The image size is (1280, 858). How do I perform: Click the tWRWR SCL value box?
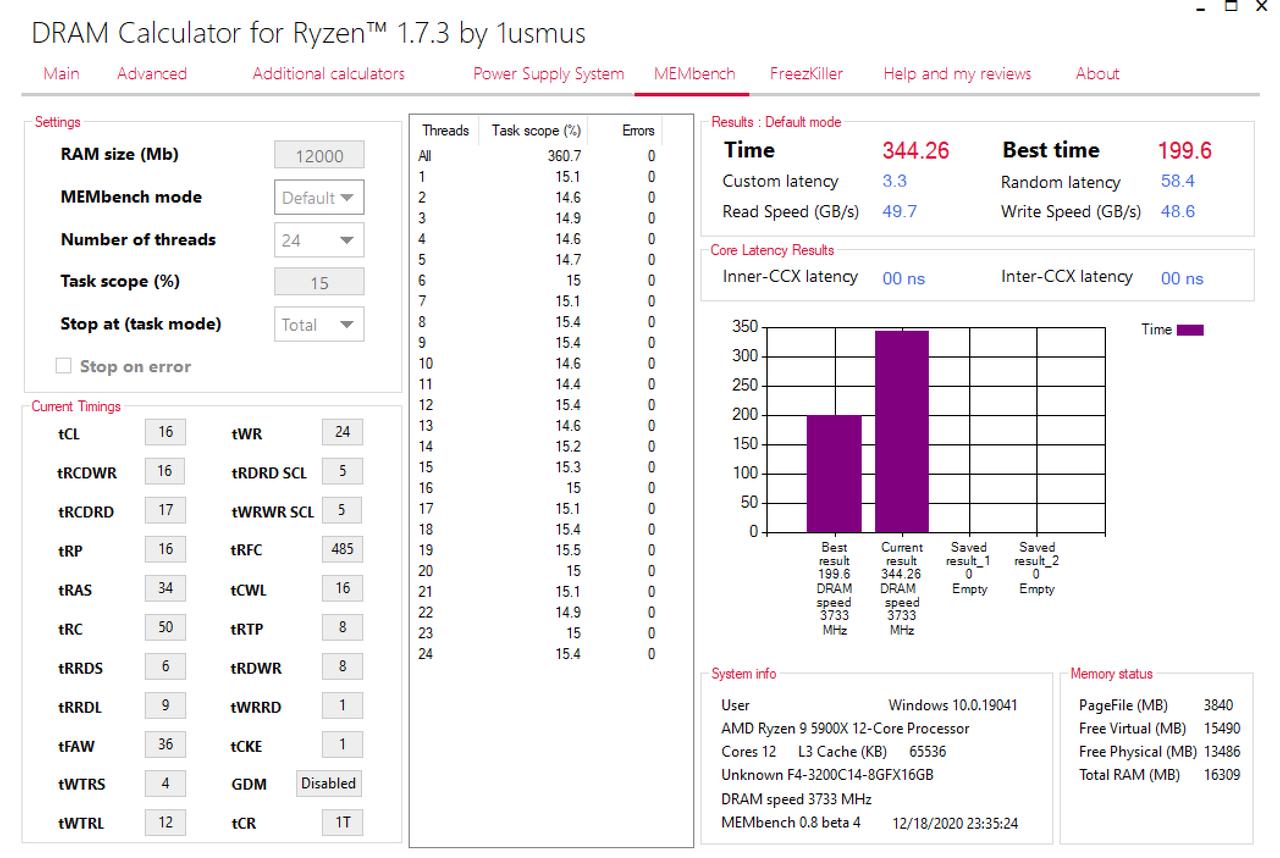click(342, 510)
